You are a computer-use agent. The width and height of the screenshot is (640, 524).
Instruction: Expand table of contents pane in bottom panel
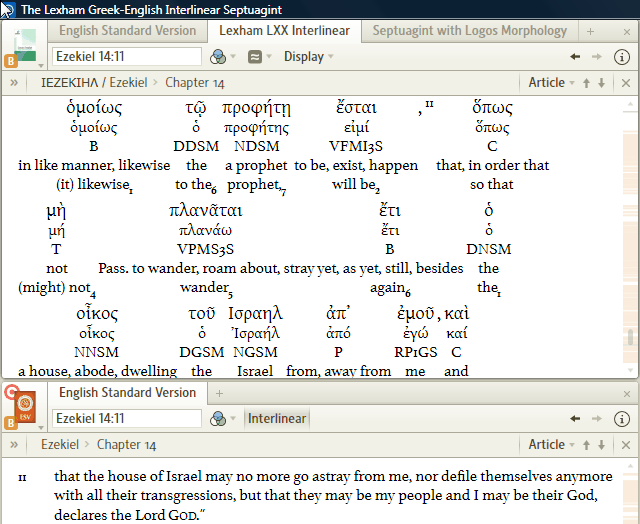(x=14, y=445)
